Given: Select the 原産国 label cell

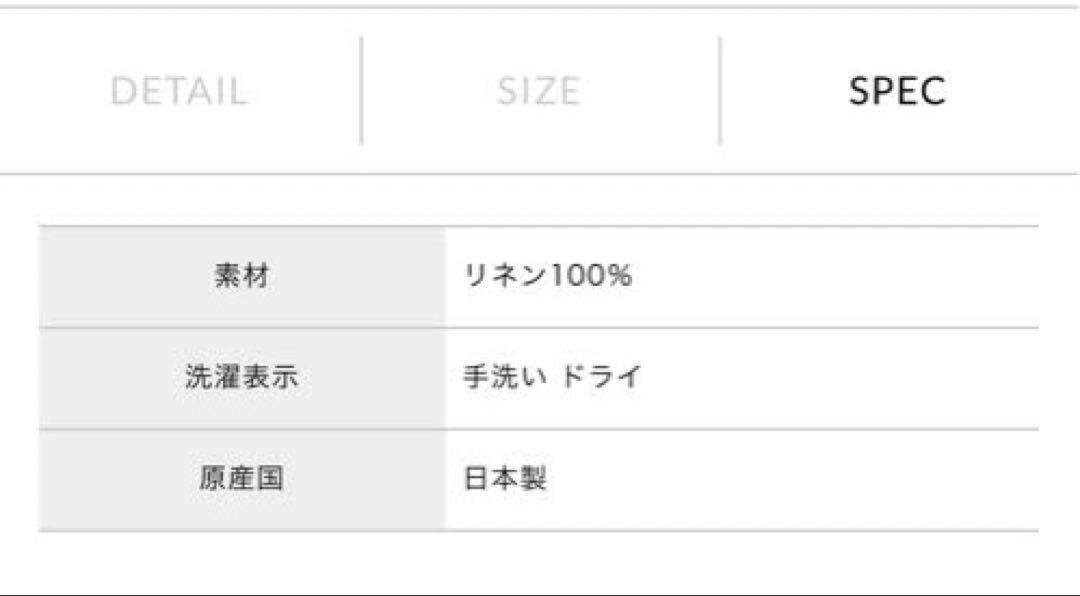Looking at the screenshot, I should pos(242,479).
